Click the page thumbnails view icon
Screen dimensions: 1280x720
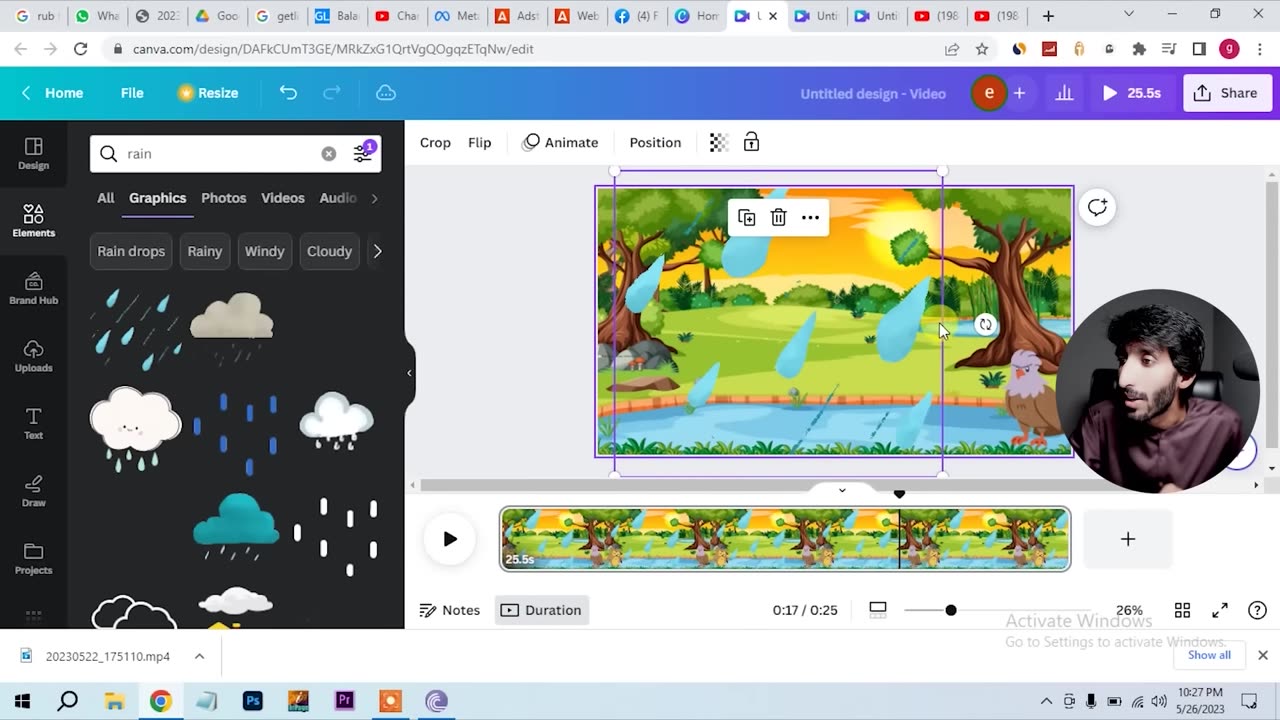point(878,609)
